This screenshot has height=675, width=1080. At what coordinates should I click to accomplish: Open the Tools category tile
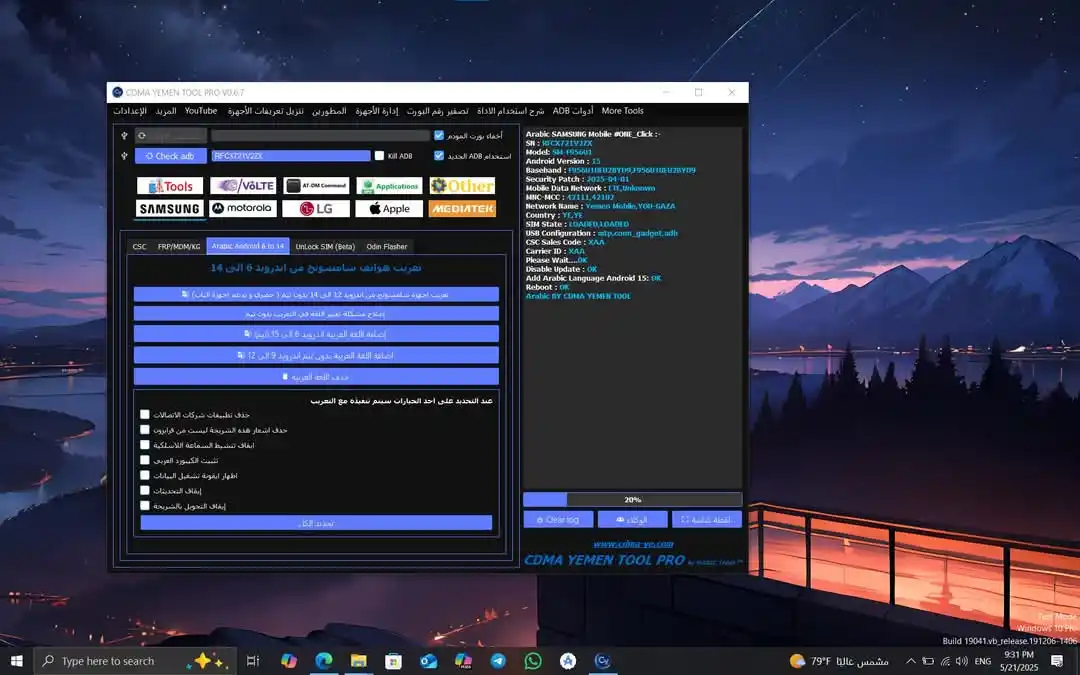click(170, 186)
